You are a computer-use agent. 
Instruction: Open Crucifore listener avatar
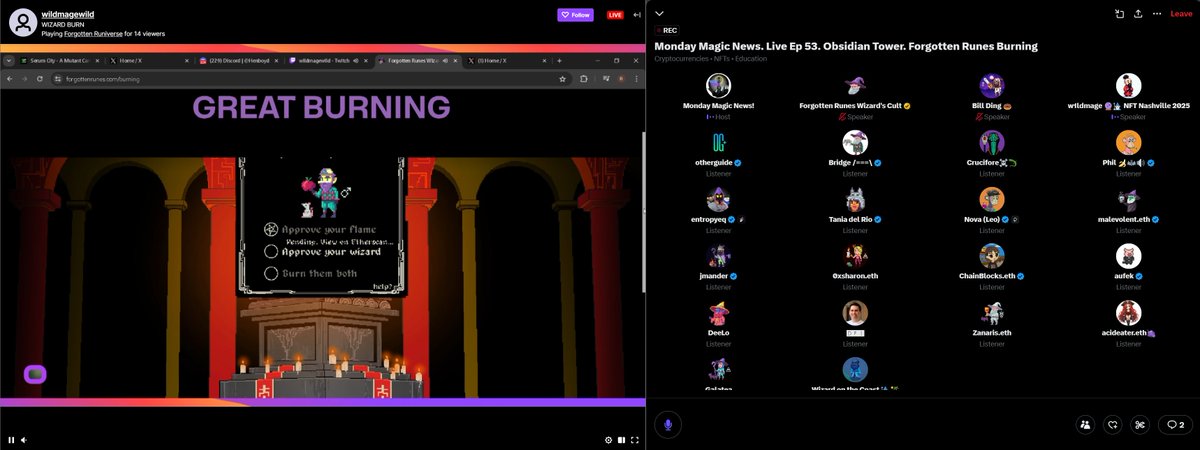(991, 142)
